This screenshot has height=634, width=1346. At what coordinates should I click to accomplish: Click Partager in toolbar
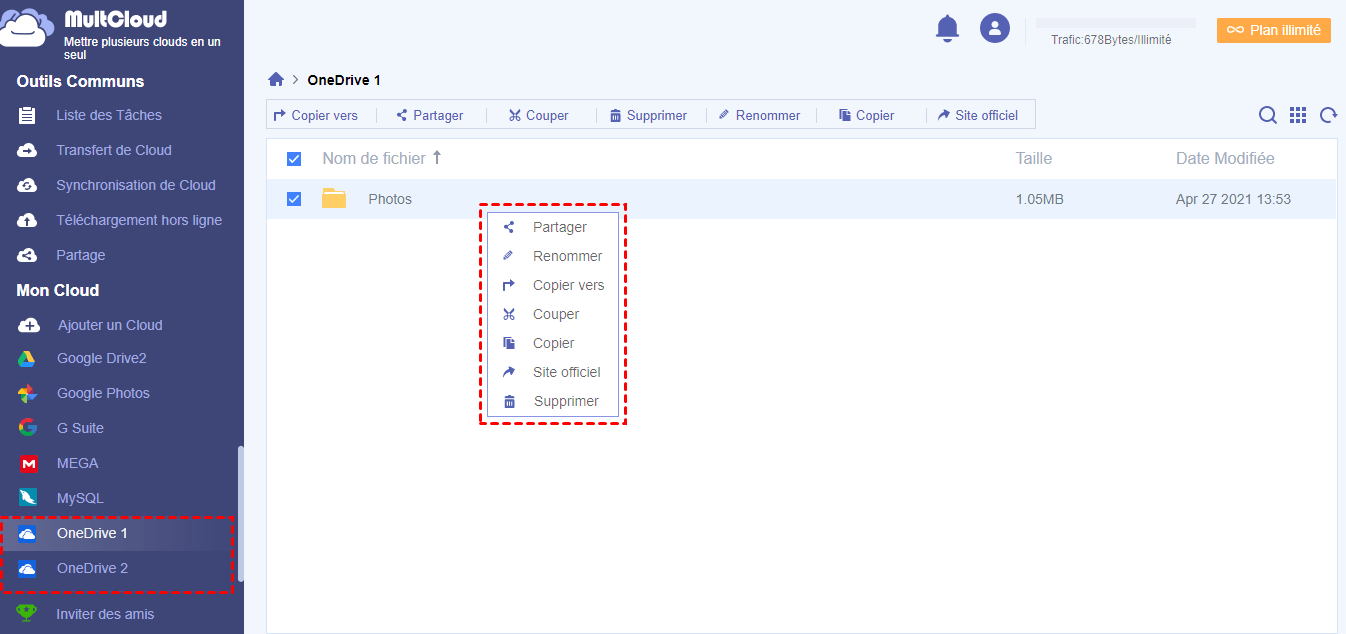click(430, 115)
